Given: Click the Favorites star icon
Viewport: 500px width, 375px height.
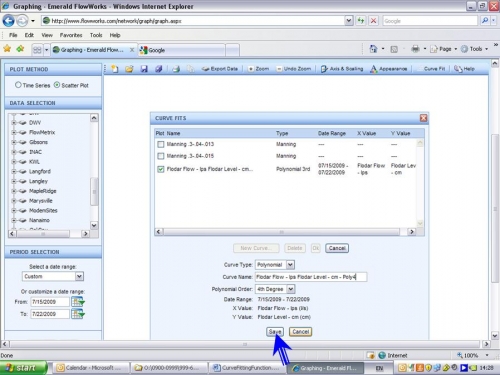Looking at the screenshot, I should point(7,49).
